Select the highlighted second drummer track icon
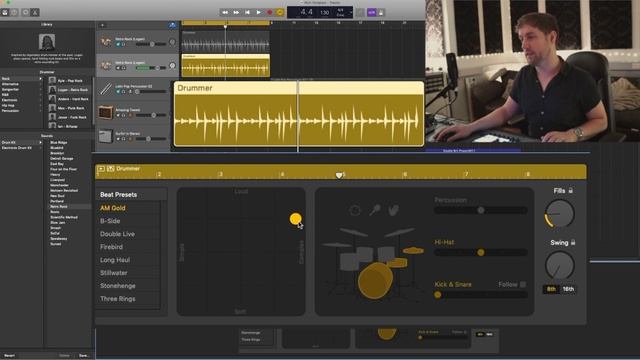The image size is (640, 360). point(106,65)
